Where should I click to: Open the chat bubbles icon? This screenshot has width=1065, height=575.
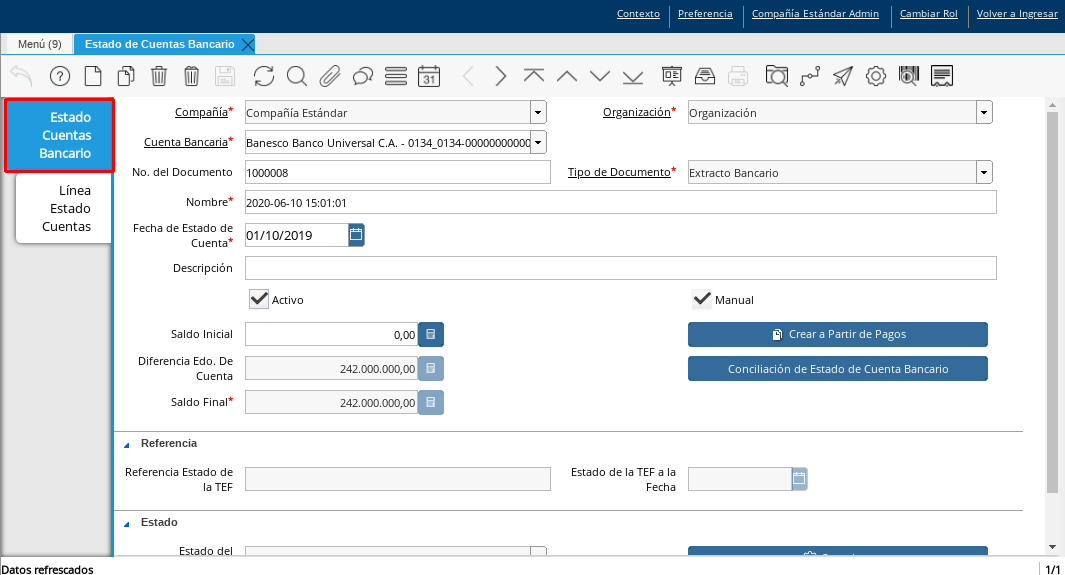click(x=363, y=76)
